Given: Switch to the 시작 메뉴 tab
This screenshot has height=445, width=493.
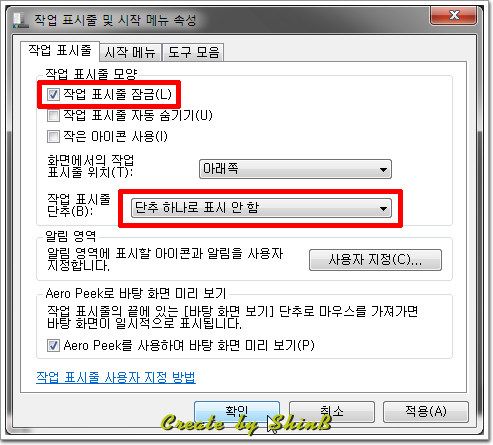Looking at the screenshot, I should pos(130,53).
